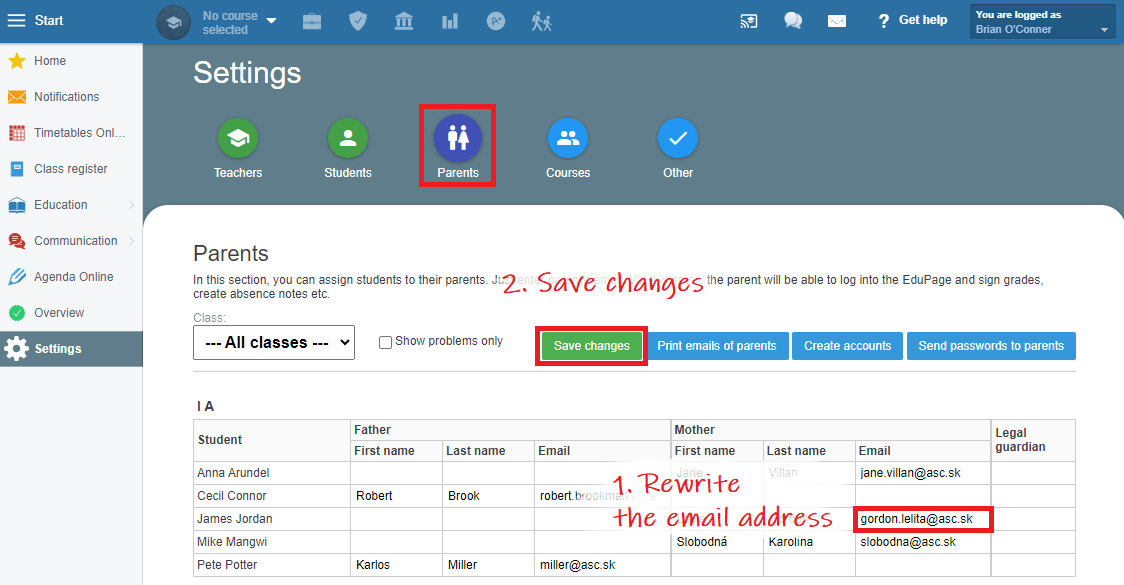Click the bar chart icon in top bar
The height and width of the screenshot is (585, 1124).
pos(450,21)
